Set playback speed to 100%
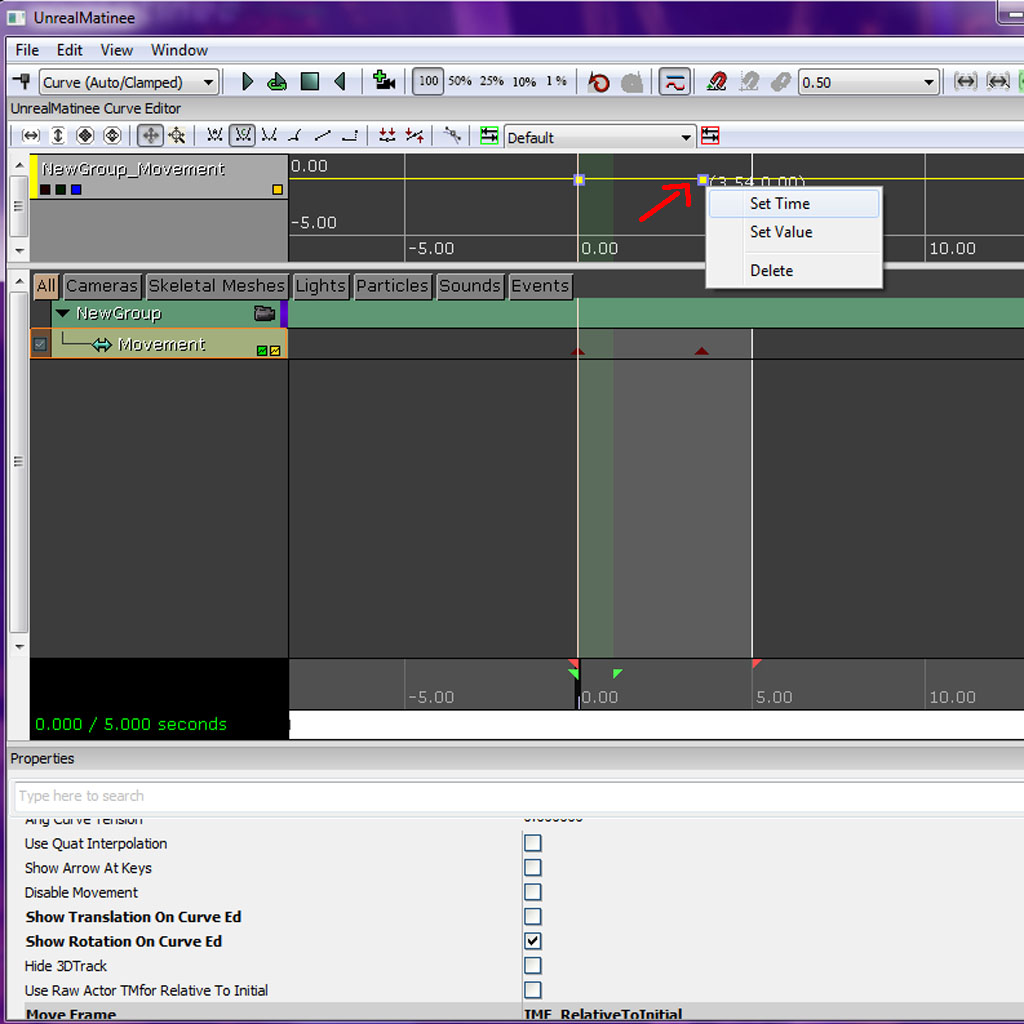This screenshot has width=1024, height=1024. (428, 81)
